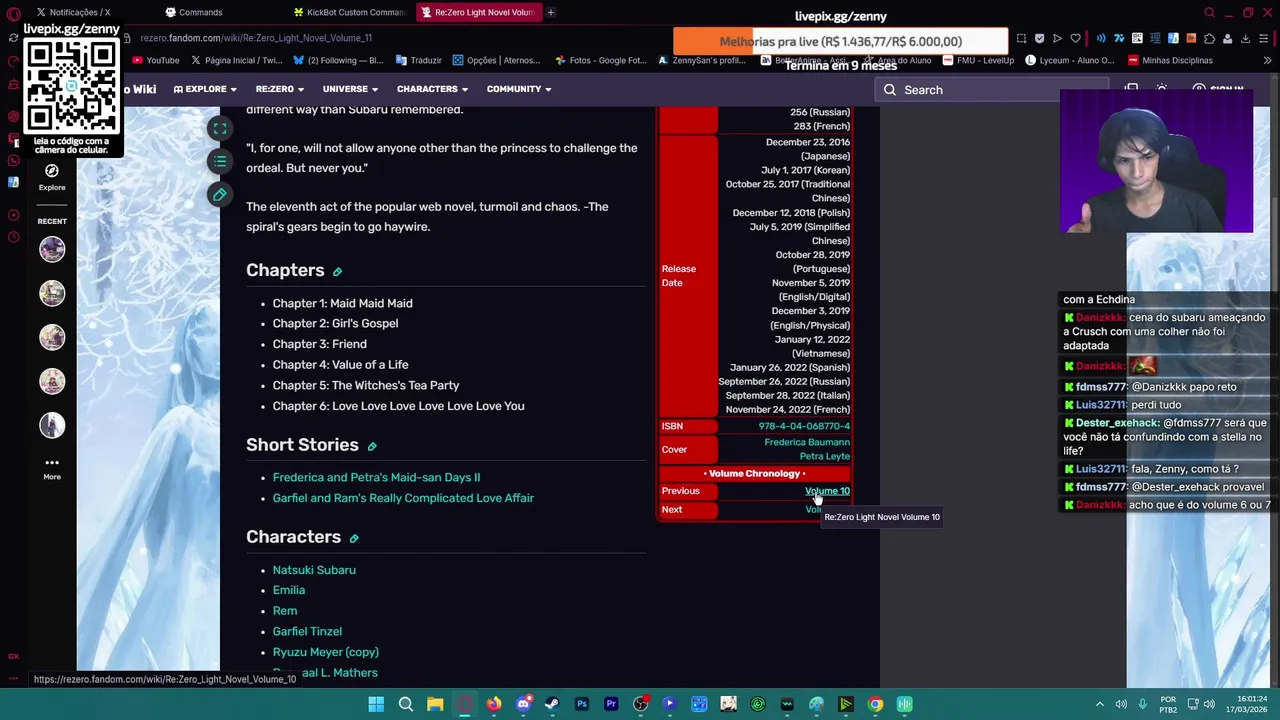The height and width of the screenshot is (720, 1280).
Task: Open the YouTube bookmark
Action: (154, 60)
